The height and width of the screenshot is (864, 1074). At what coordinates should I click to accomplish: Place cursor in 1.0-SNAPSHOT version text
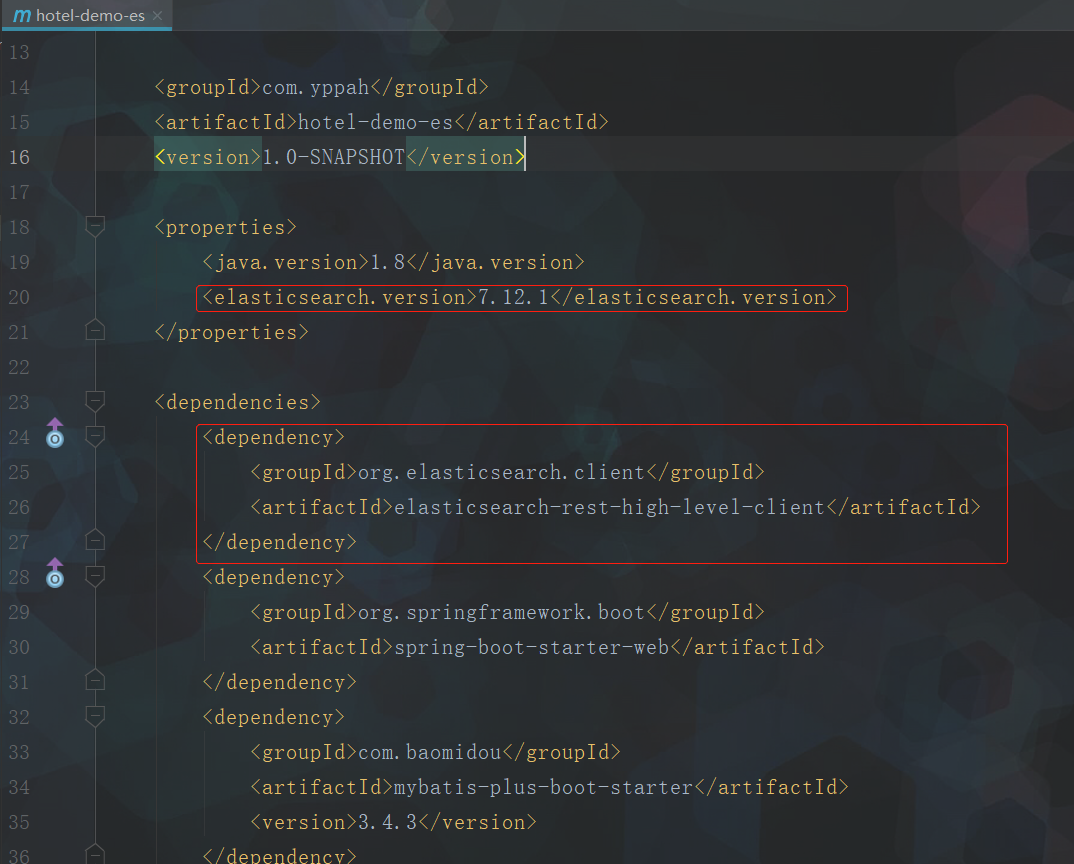(x=333, y=157)
